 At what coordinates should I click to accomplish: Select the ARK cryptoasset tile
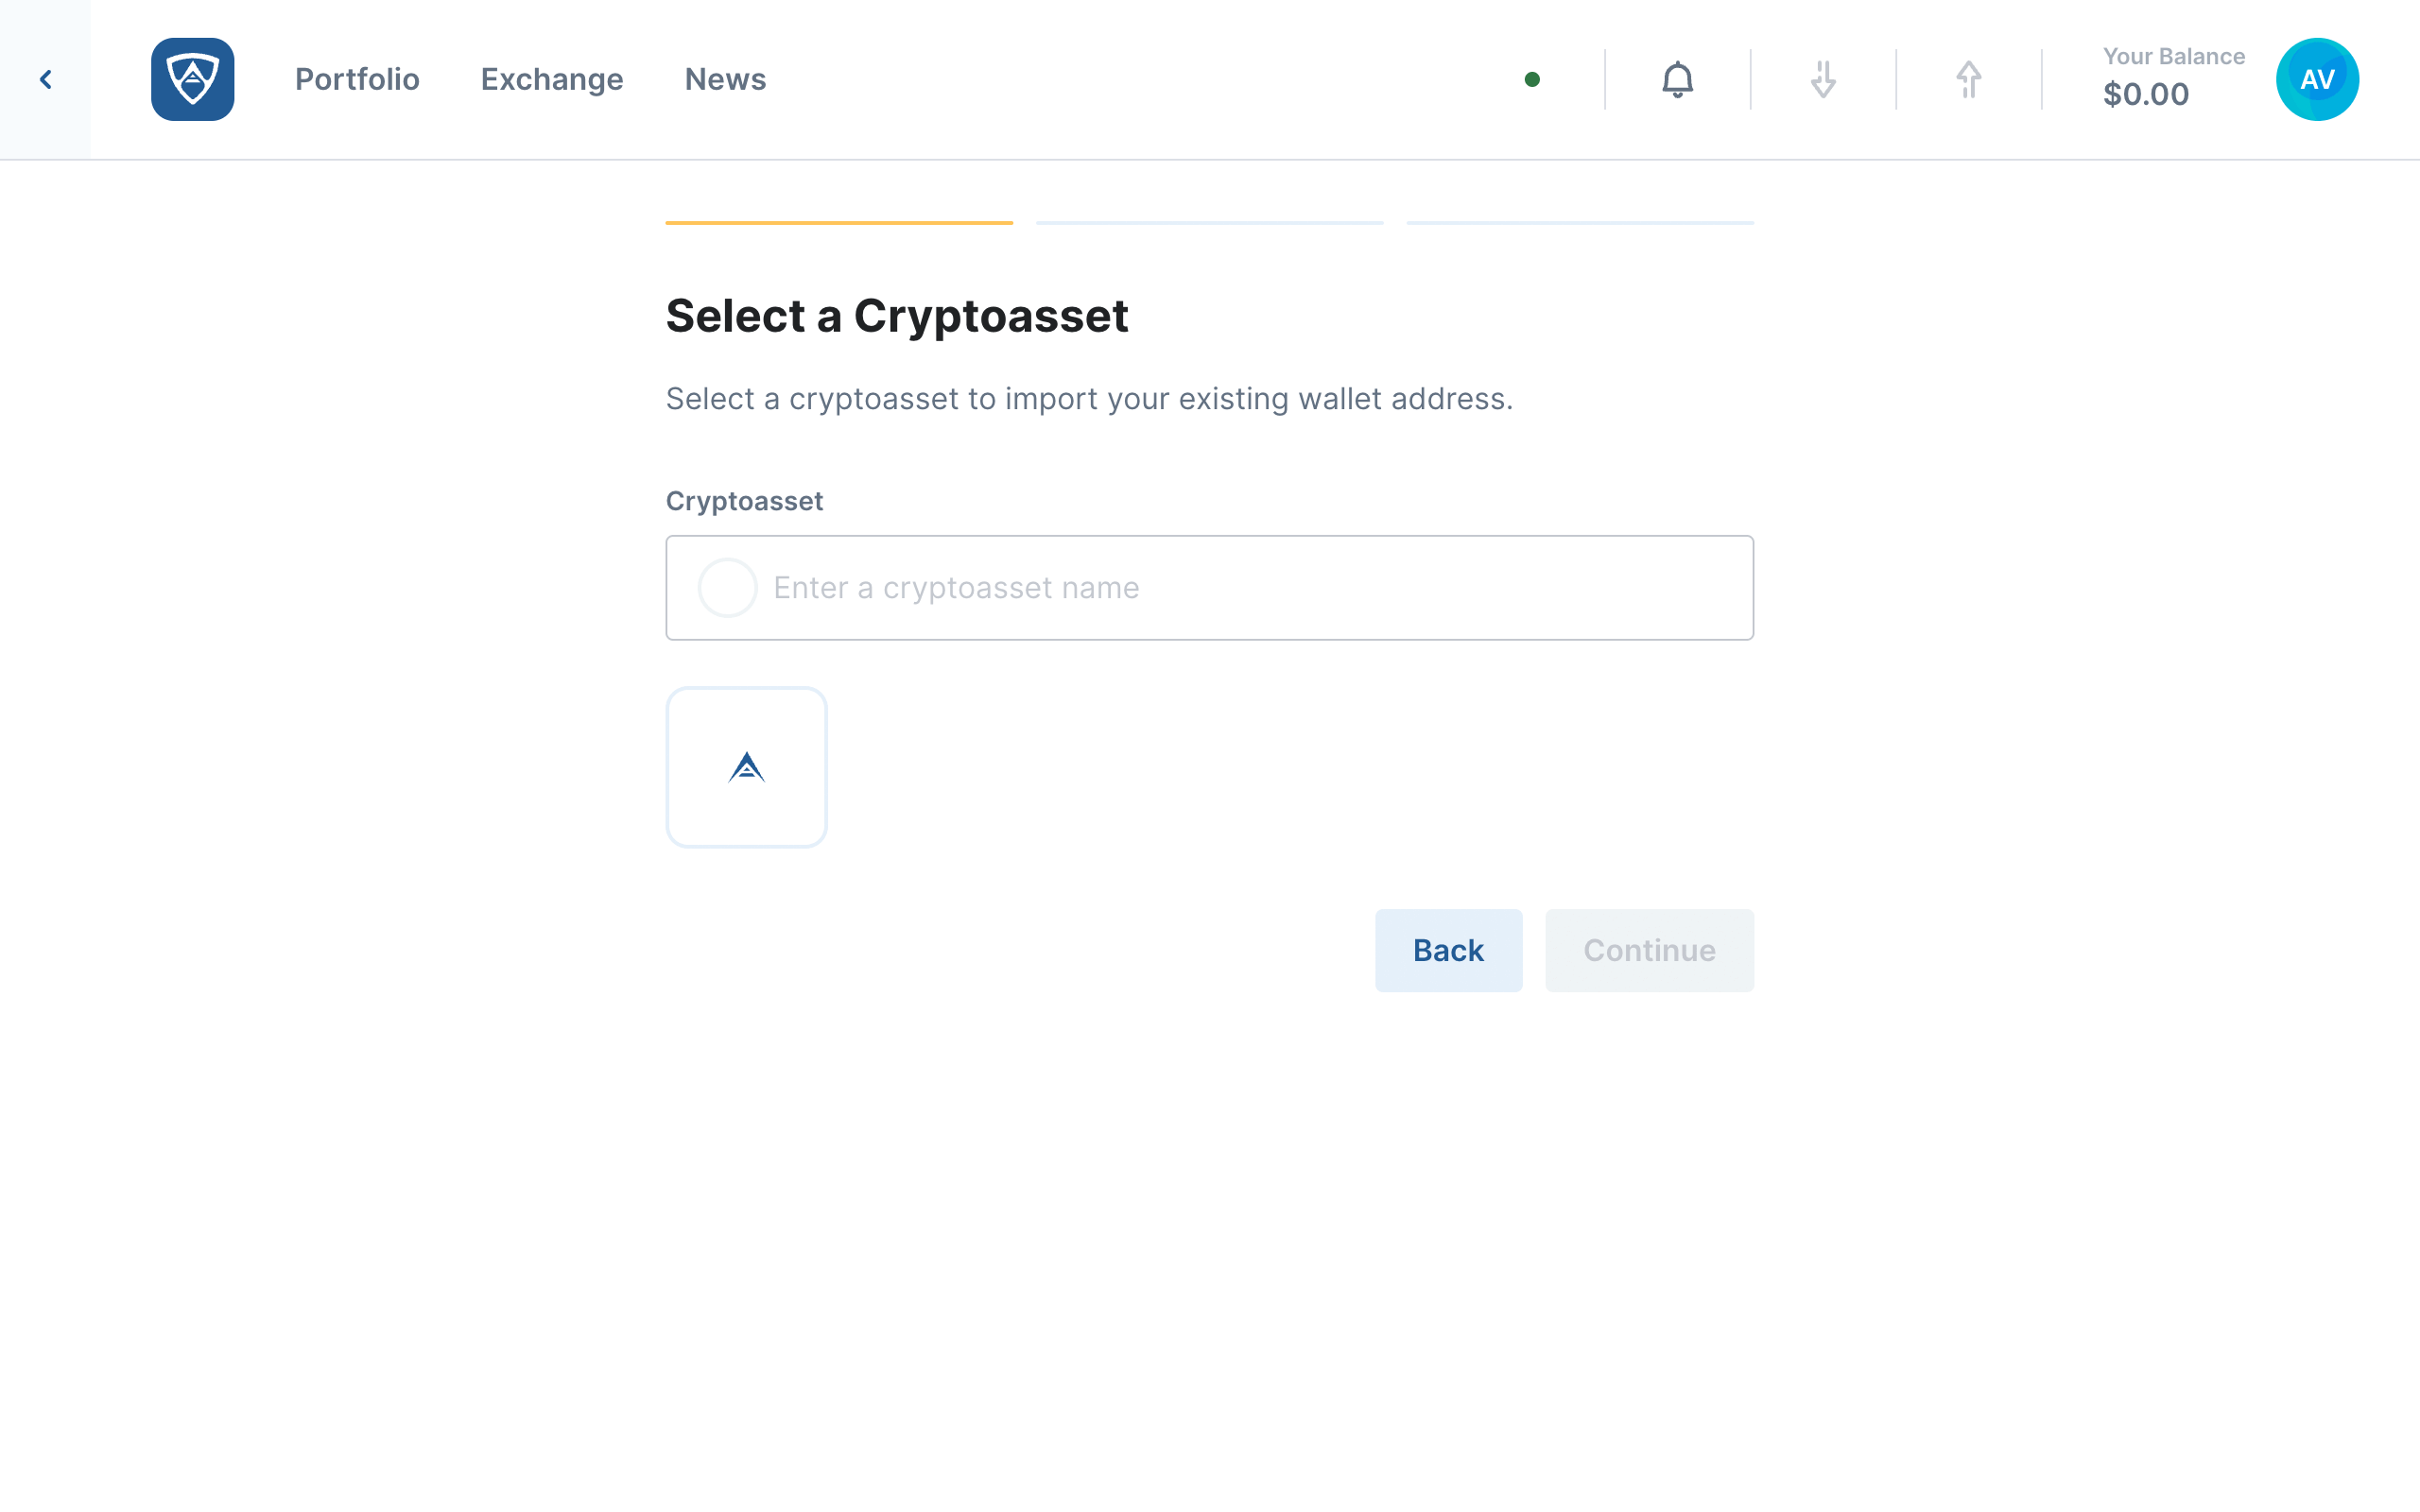(746, 767)
